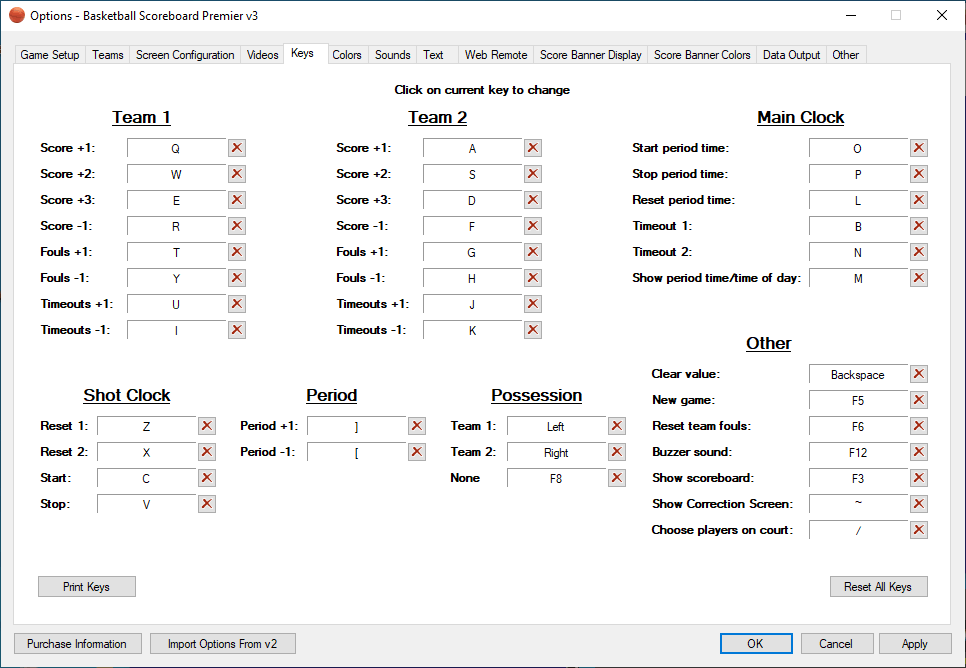The height and width of the screenshot is (668, 966).
Task: Click Import Options From v2
Action: click(223, 644)
